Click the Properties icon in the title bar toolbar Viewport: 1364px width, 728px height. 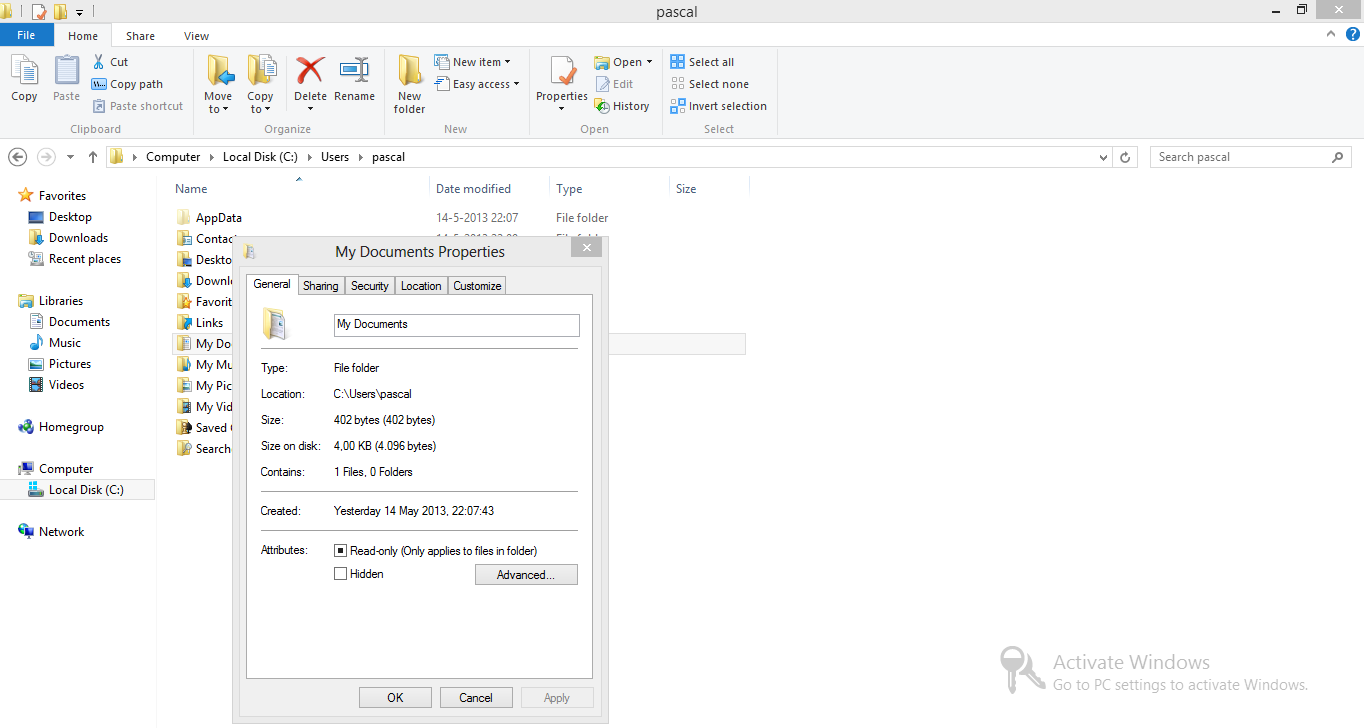[x=39, y=12]
